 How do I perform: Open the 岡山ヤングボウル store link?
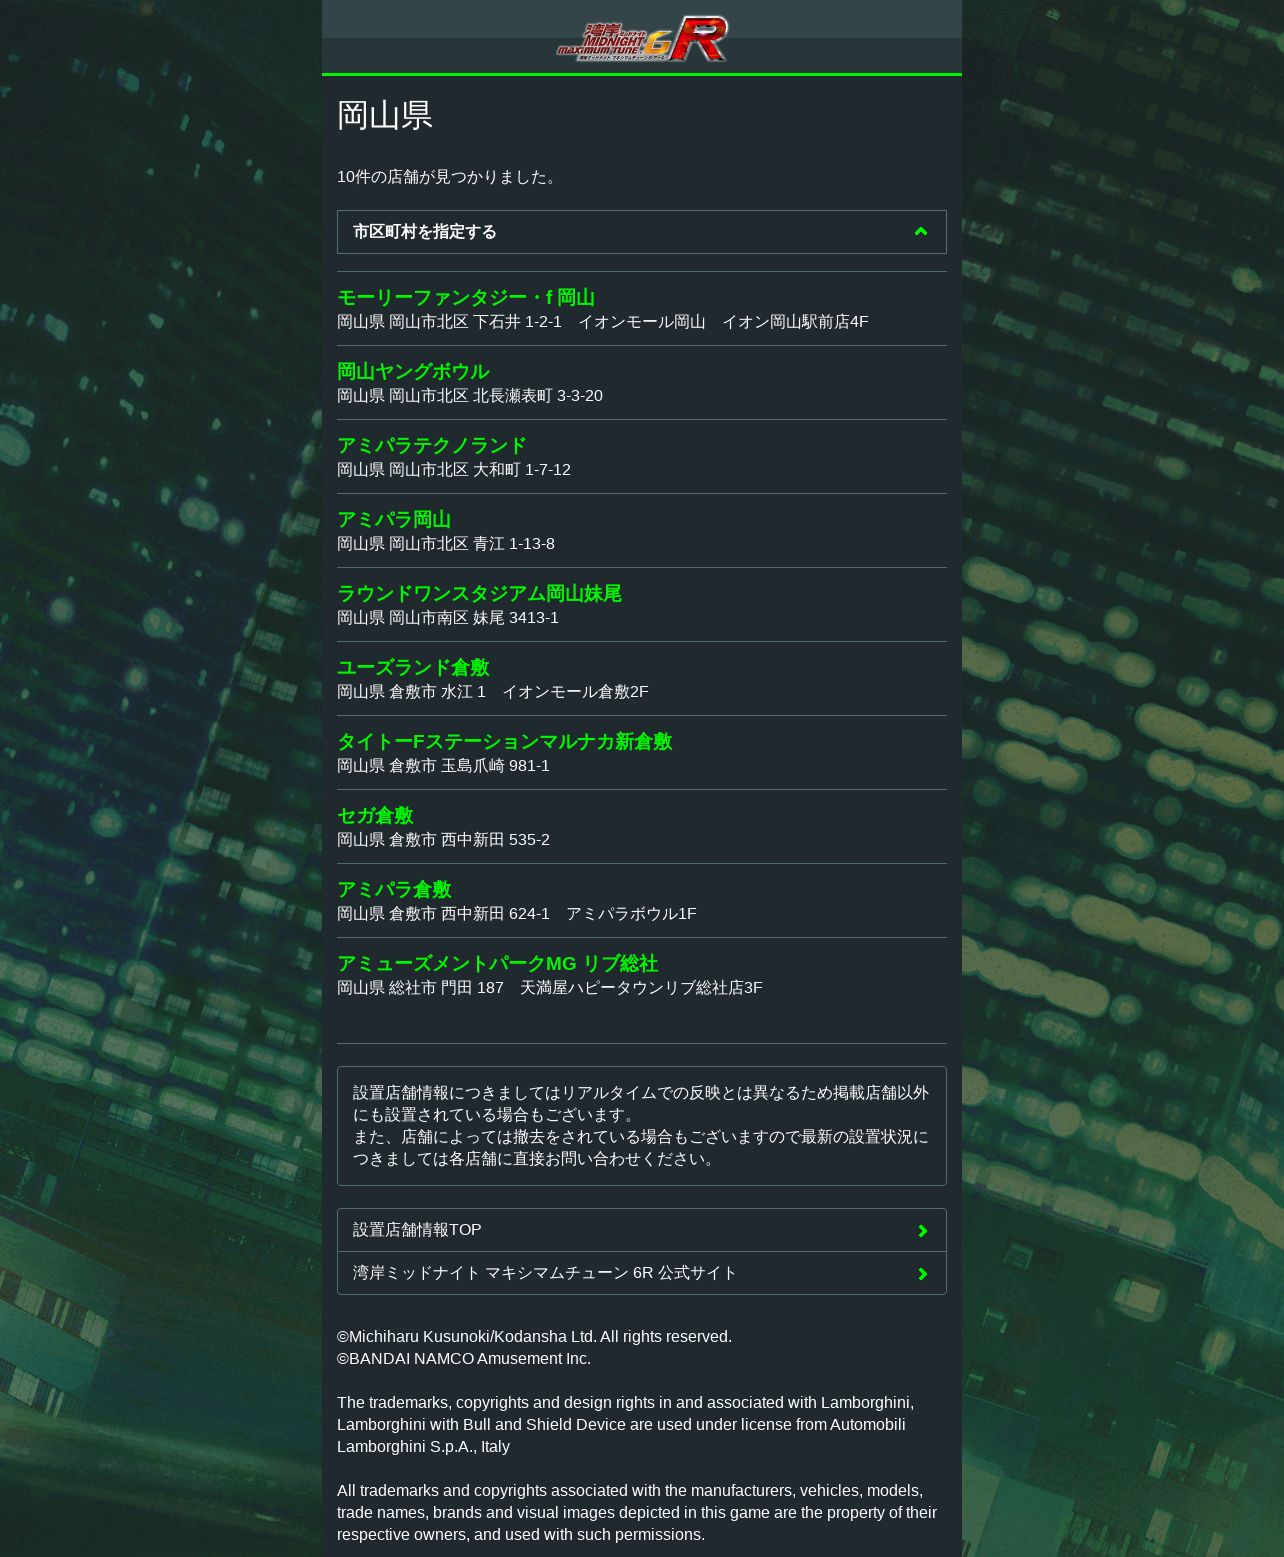point(413,371)
